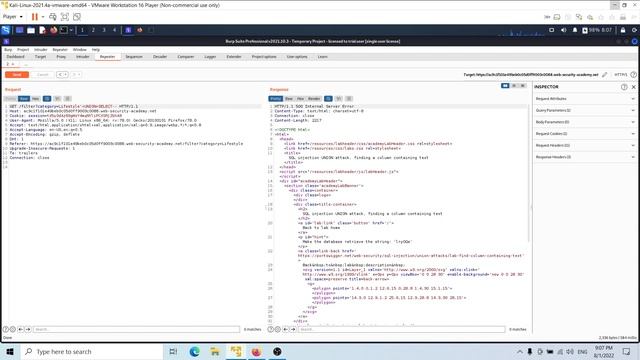
Task: Open previous request history dropdown arrow
Action: (65, 75)
